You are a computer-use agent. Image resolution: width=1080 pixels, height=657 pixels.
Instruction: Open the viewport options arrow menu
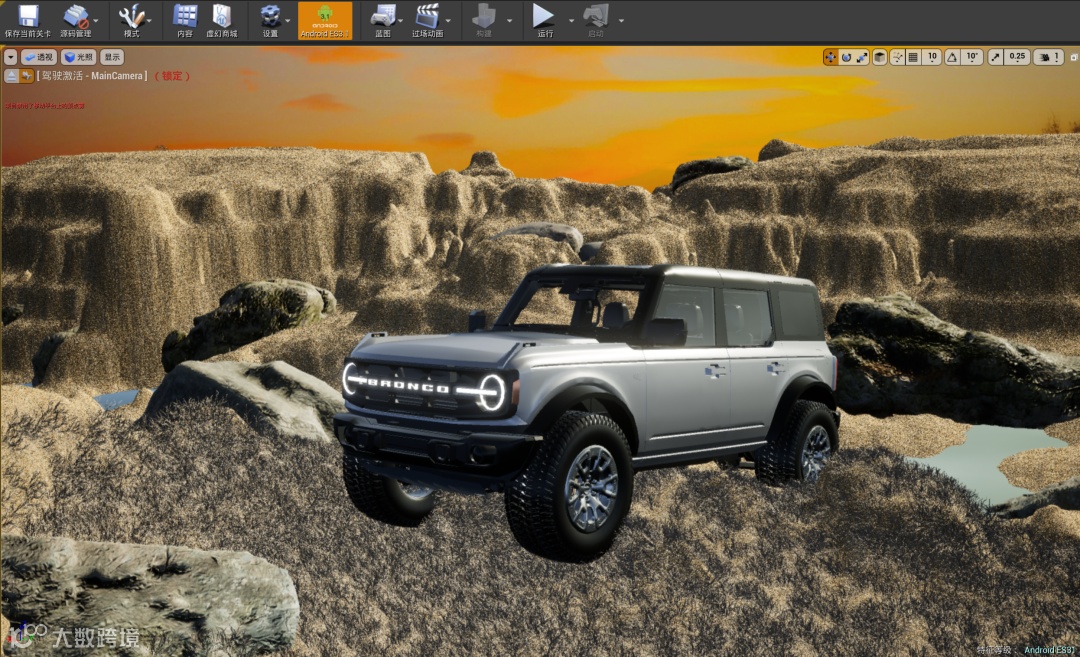tap(10, 57)
